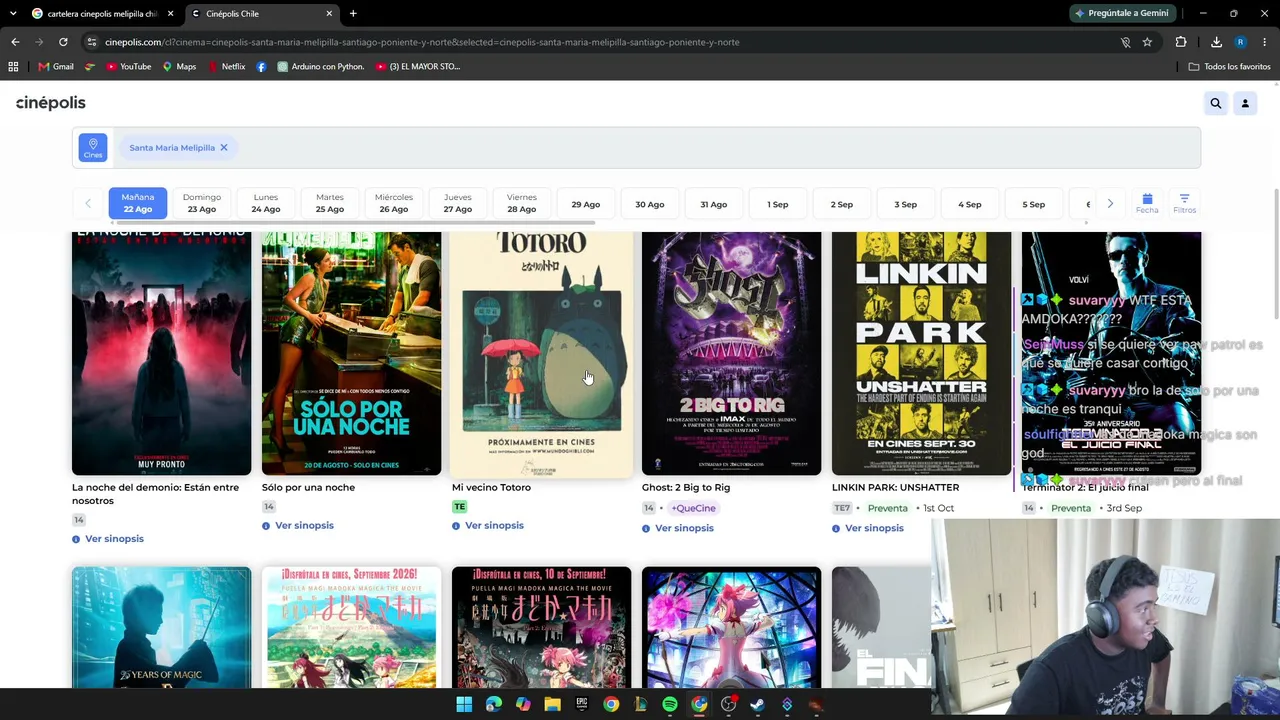Open EL MAYOR STO YouTube bookmark
This screenshot has height=720, width=1280.
pos(418,67)
